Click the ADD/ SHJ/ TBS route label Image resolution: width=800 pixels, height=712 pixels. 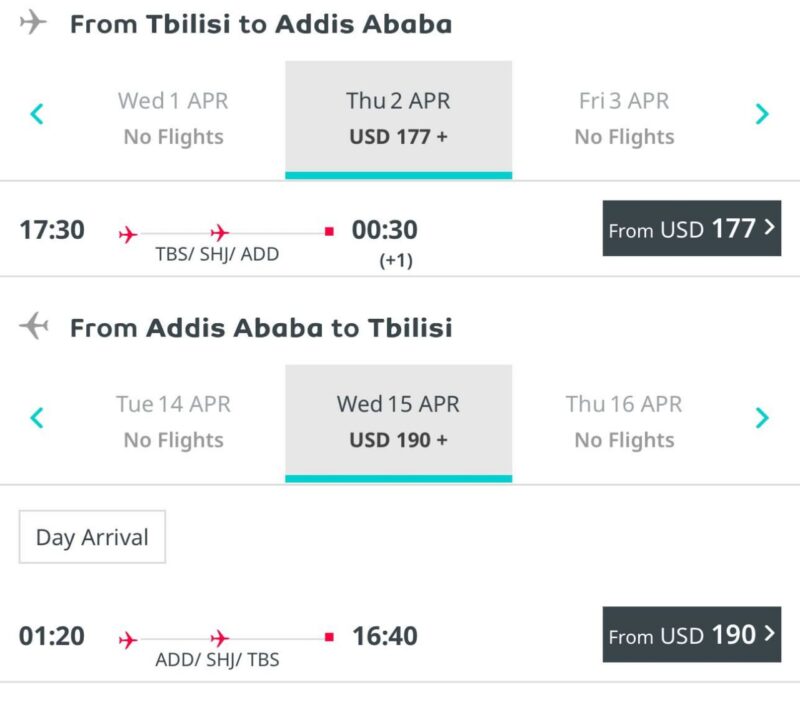click(x=217, y=660)
